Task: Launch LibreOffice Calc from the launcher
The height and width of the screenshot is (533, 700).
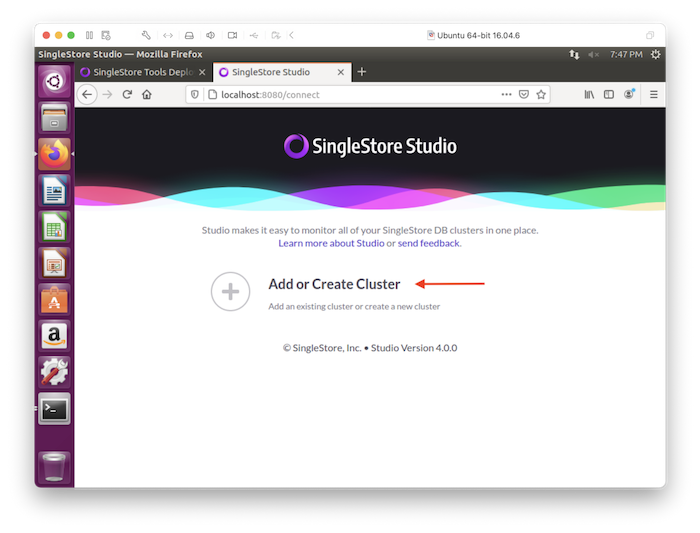Action: tap(54, 227)
